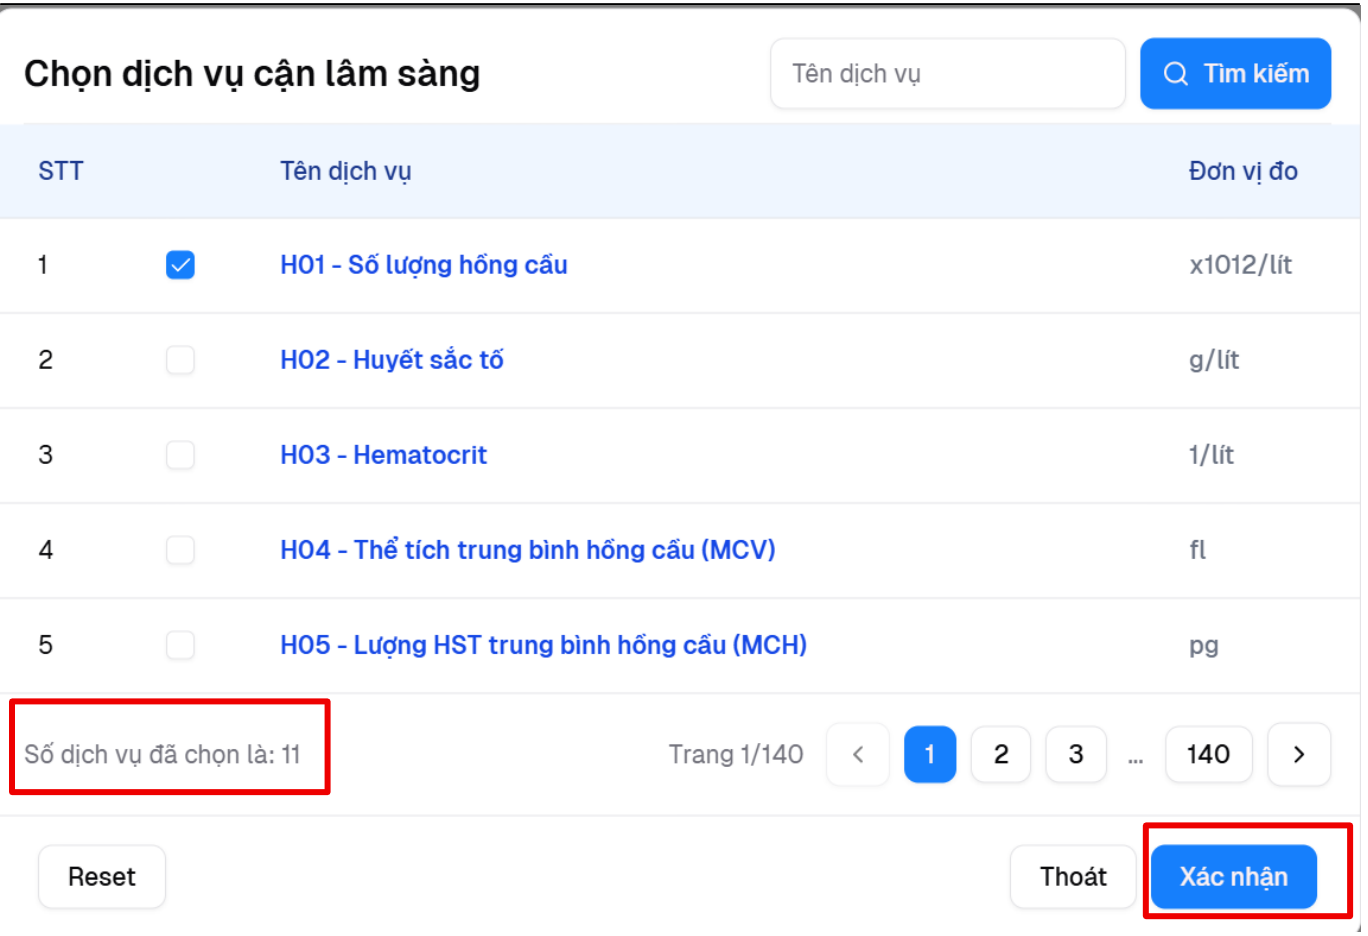The image size is (1368, 936).
Task: Jump to last page 140
Action: tap(1208, 754)
